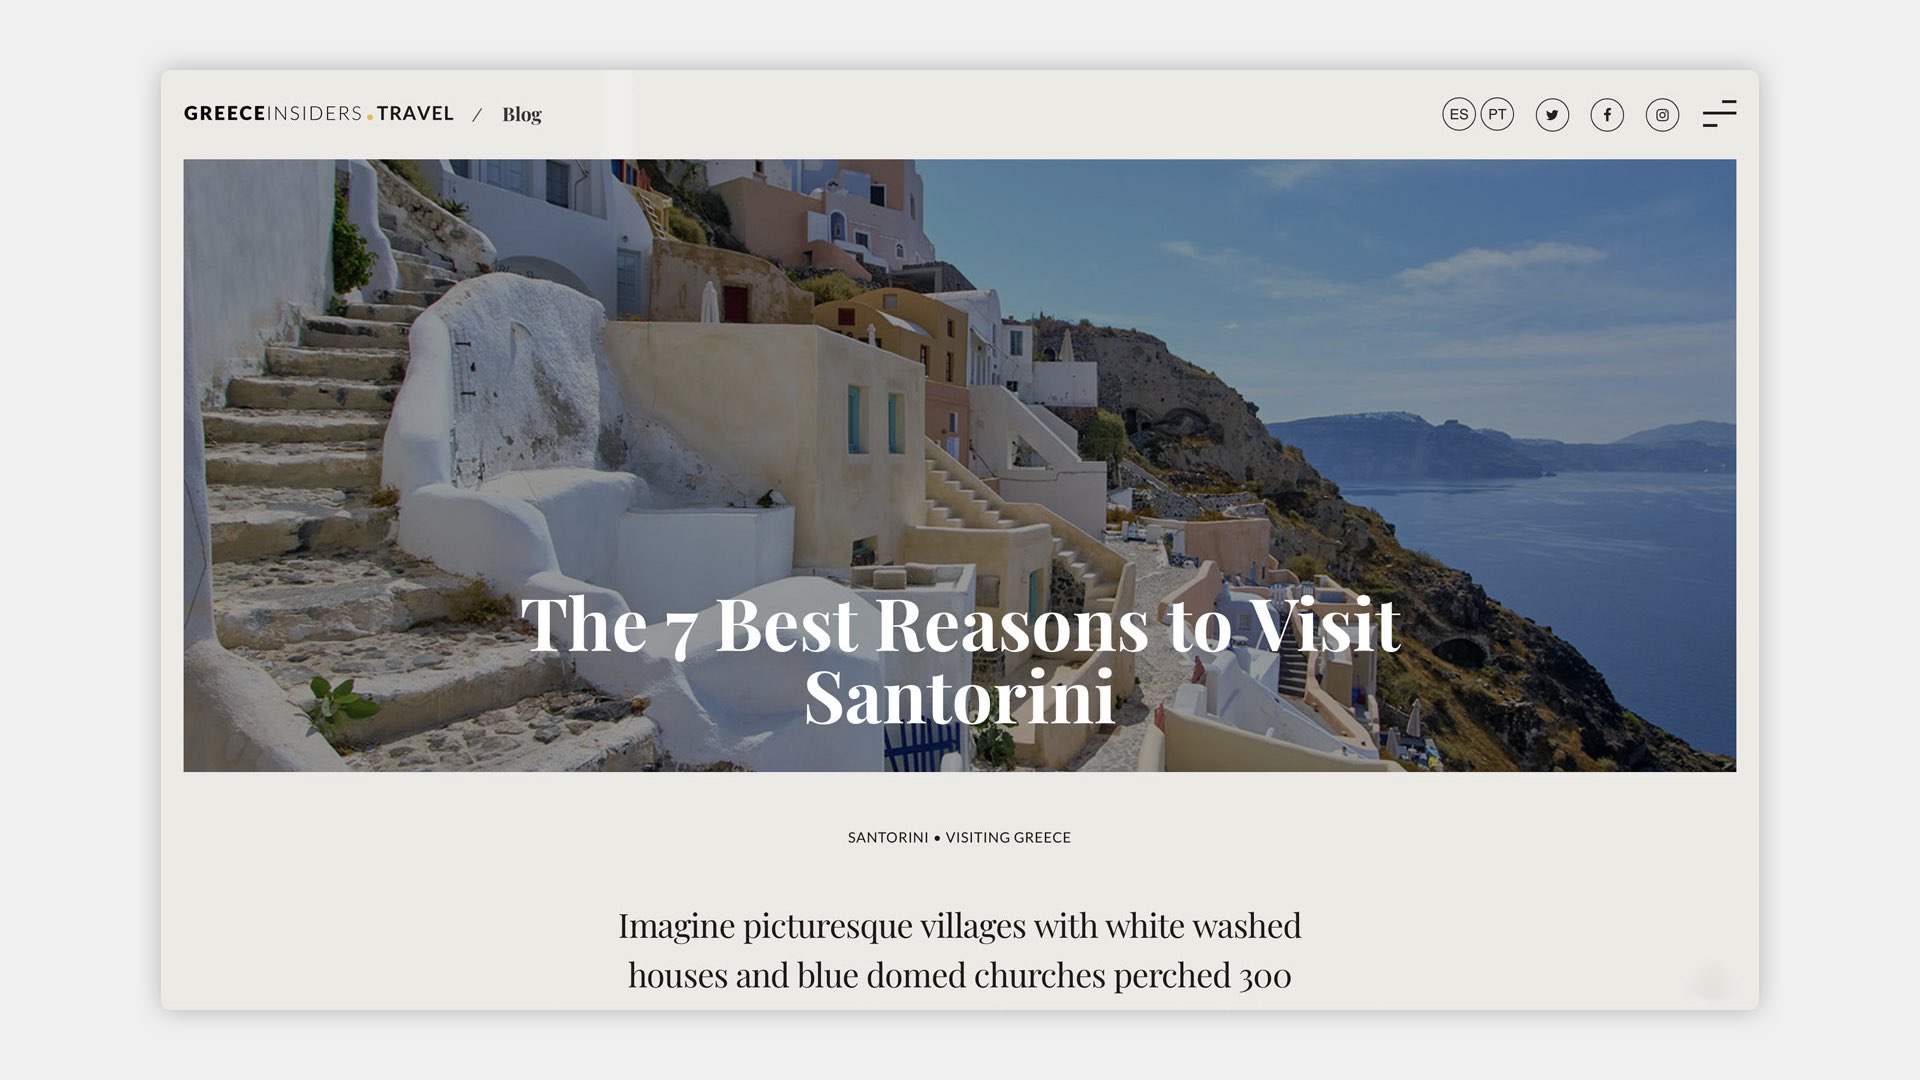Open the Facebook page icon
The width and height of the screenshot is (1920, 1080).
[1607, 115]
